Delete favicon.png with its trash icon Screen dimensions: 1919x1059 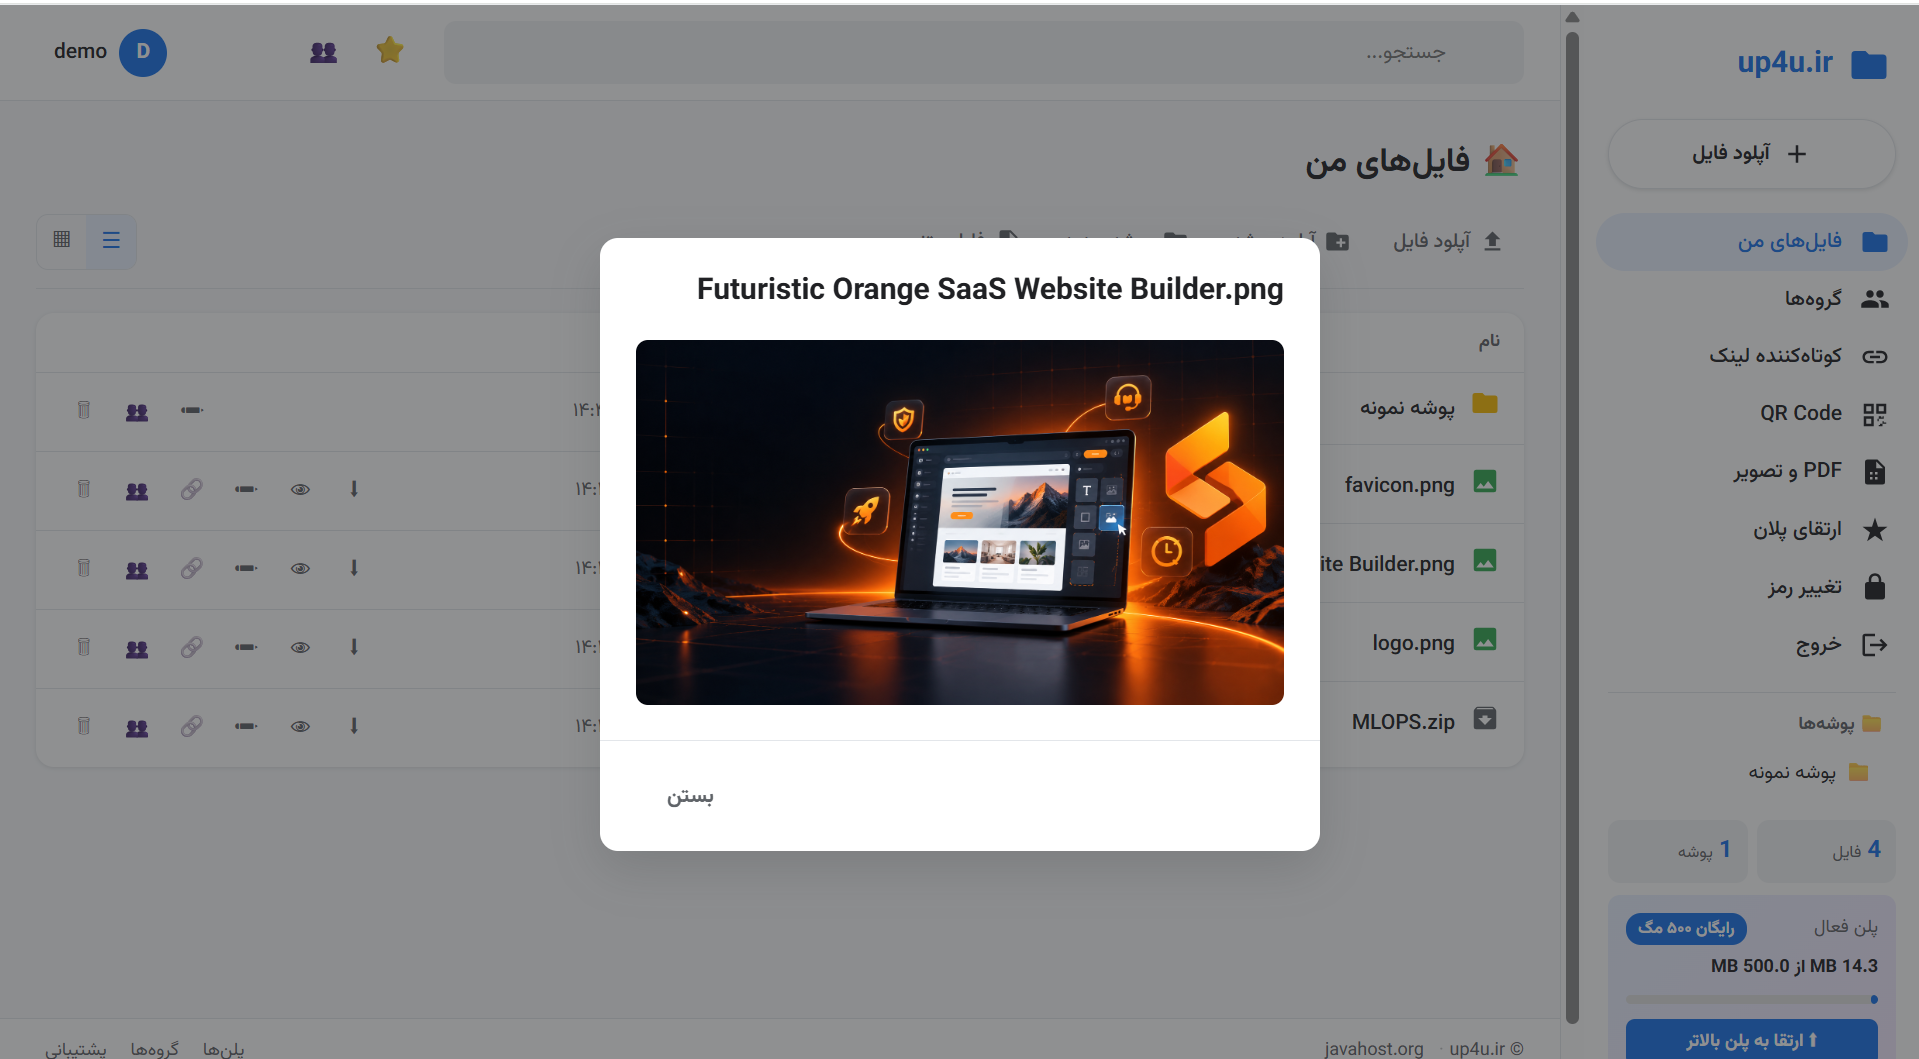[x=84, y=489]
